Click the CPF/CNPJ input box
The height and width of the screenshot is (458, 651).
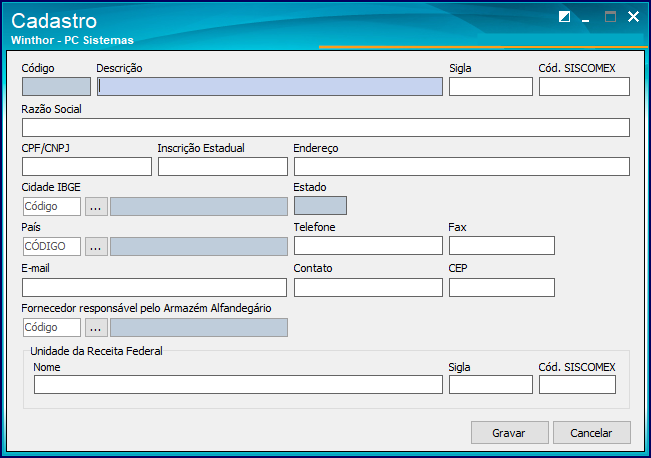[x=87, y=167]
